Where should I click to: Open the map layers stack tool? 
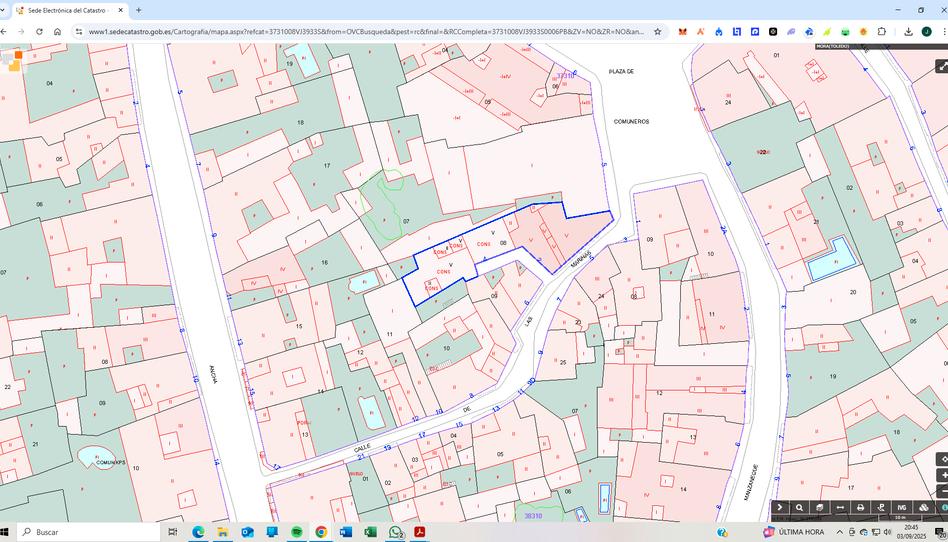click(x=819, y=508)
